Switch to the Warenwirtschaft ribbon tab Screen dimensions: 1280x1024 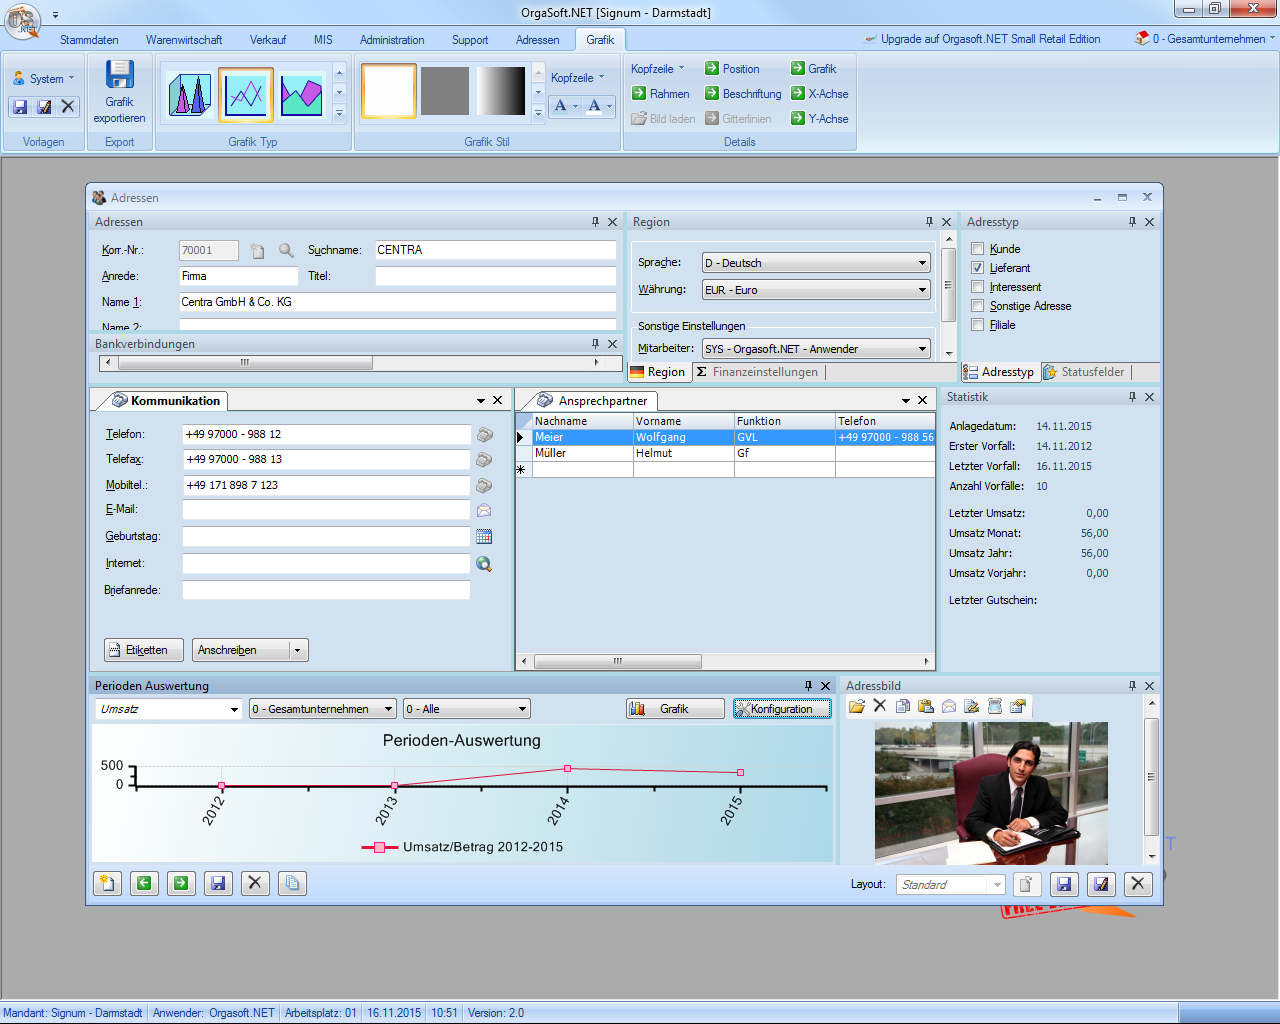pos(184,40)
